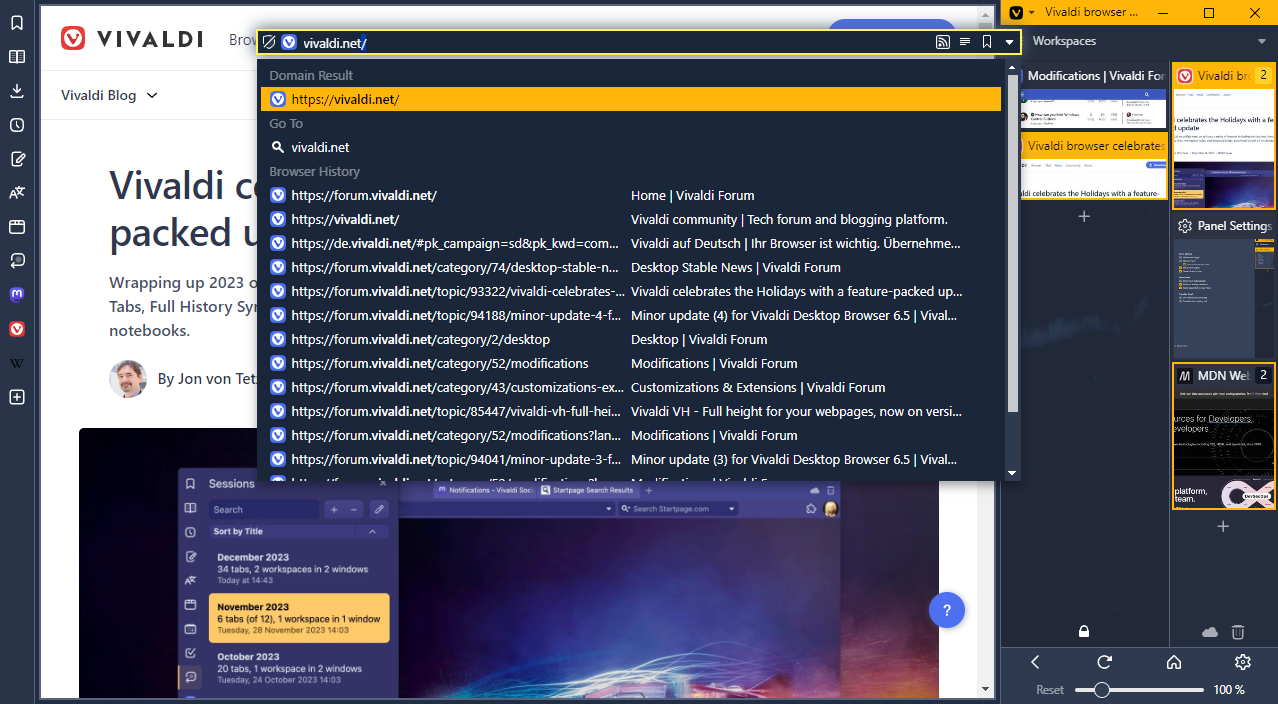Image resolution: width=1278 pixels, height=704 pixels.
Task: Open the Vivaldi web panel icon
Action: click(x=17, y=329)
